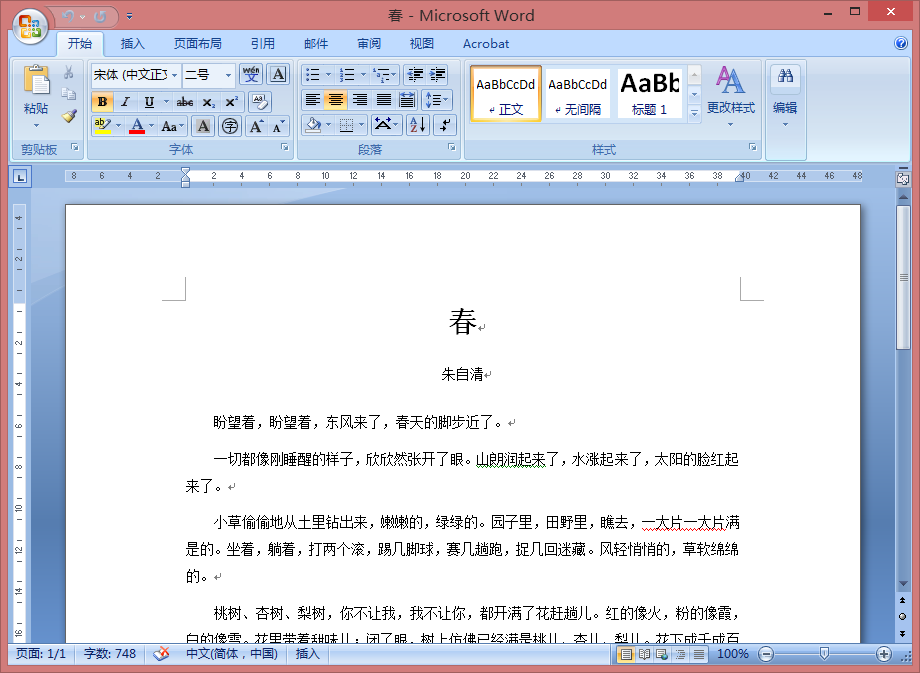Click the zoom slider handle
920x673 pixels.
824,654
